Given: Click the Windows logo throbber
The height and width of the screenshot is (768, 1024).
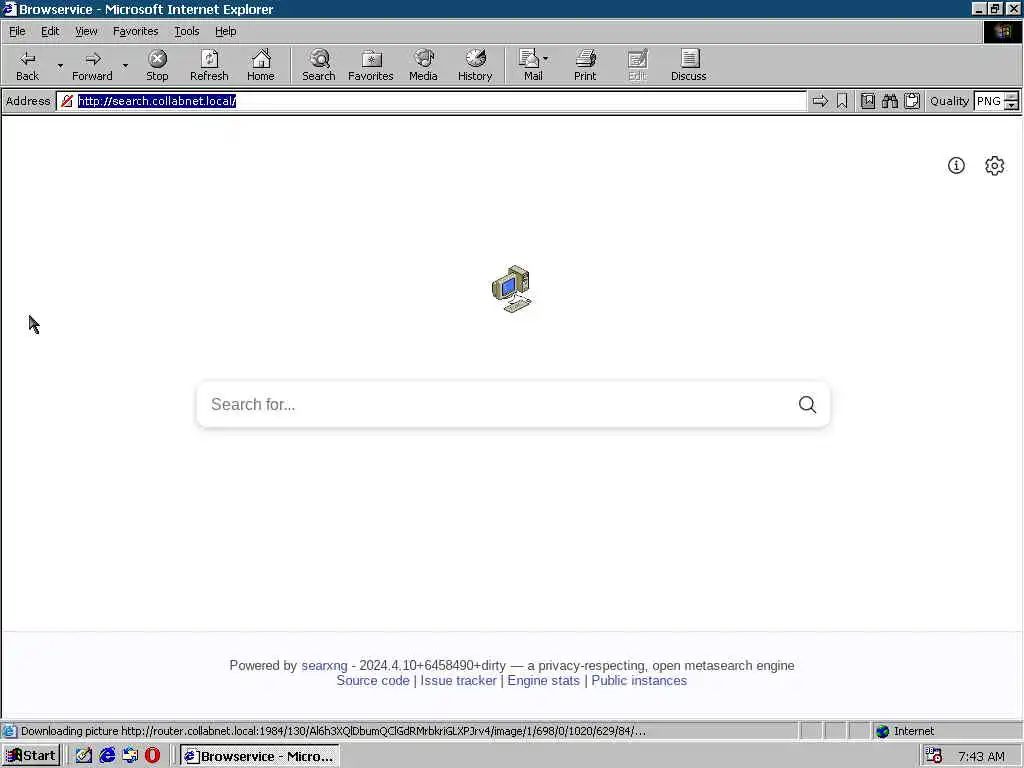Looking at the screenshot, I should click(1002, 31).
